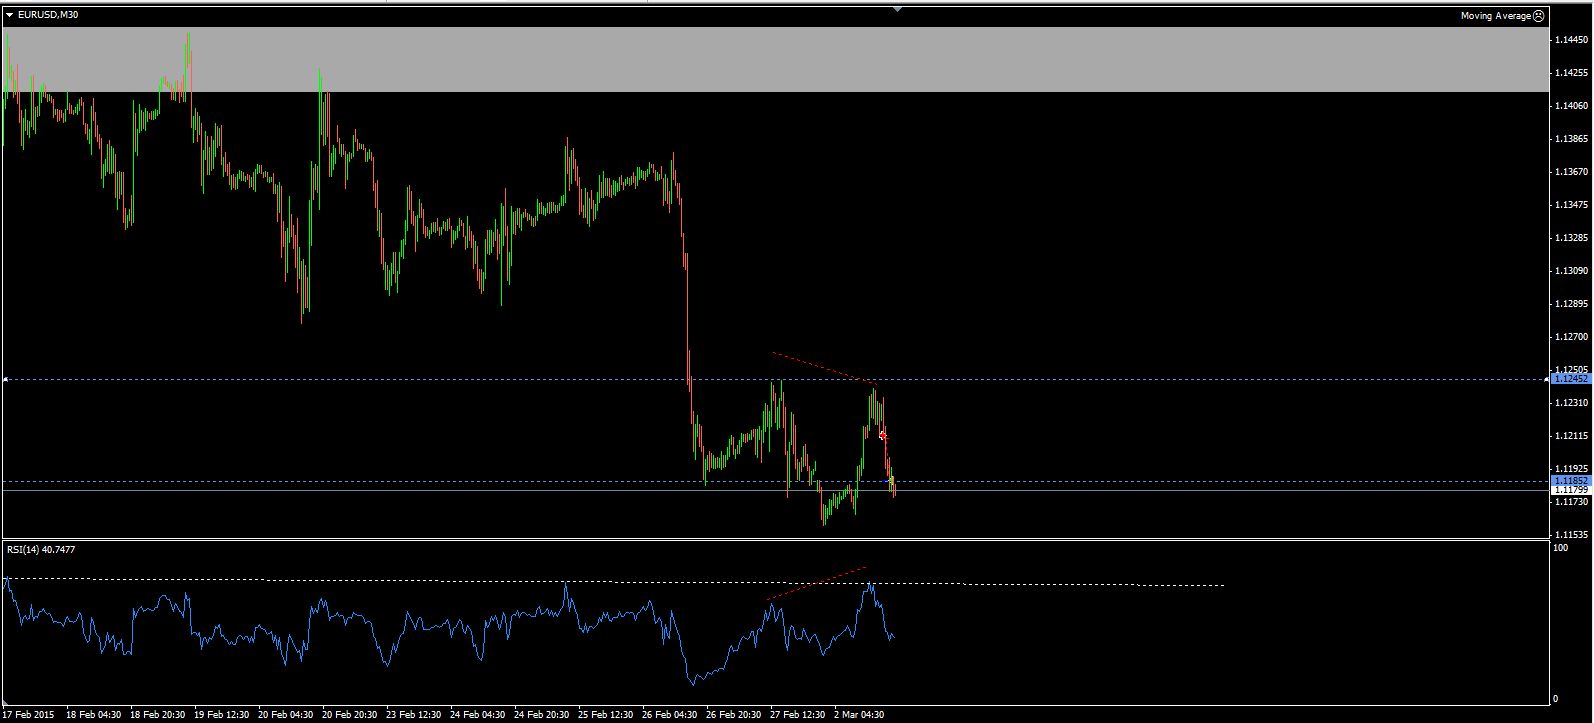Click the 19 Feb 12:30 time label

(221, 715)
